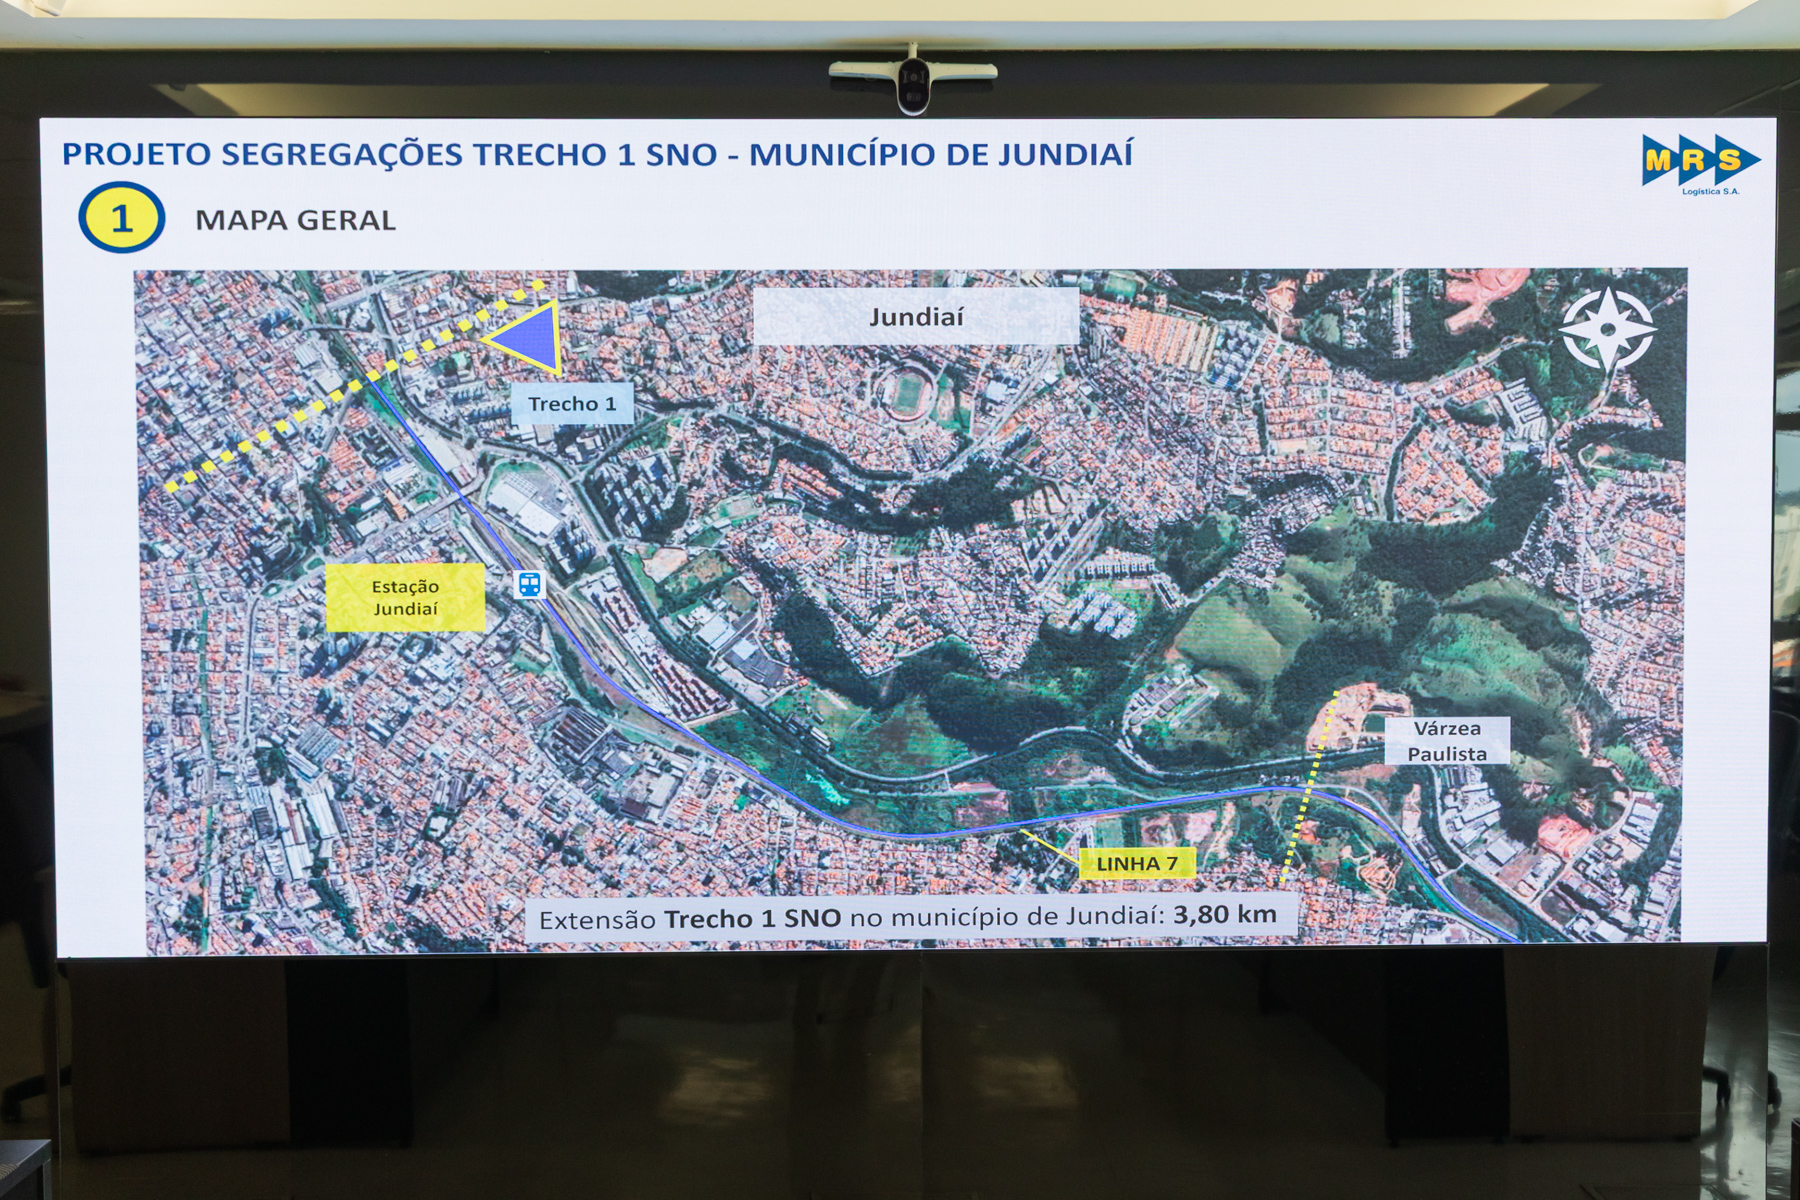Click the yellow circle number 1 badge
The width and height of the screenshot is (1800, 1200).
point(122,218)
